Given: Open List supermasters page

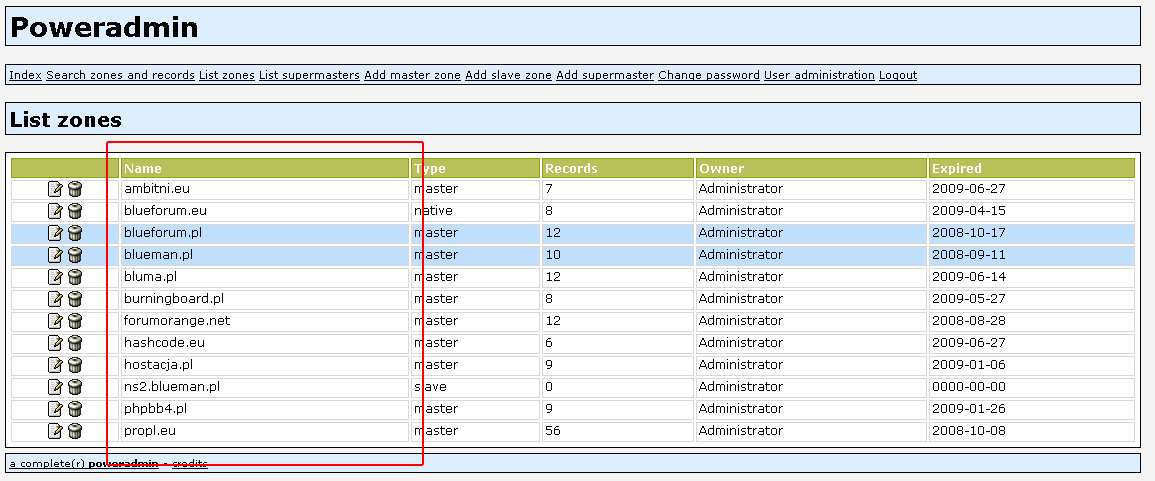Looking at the screenshot, I should click(309, 75).
